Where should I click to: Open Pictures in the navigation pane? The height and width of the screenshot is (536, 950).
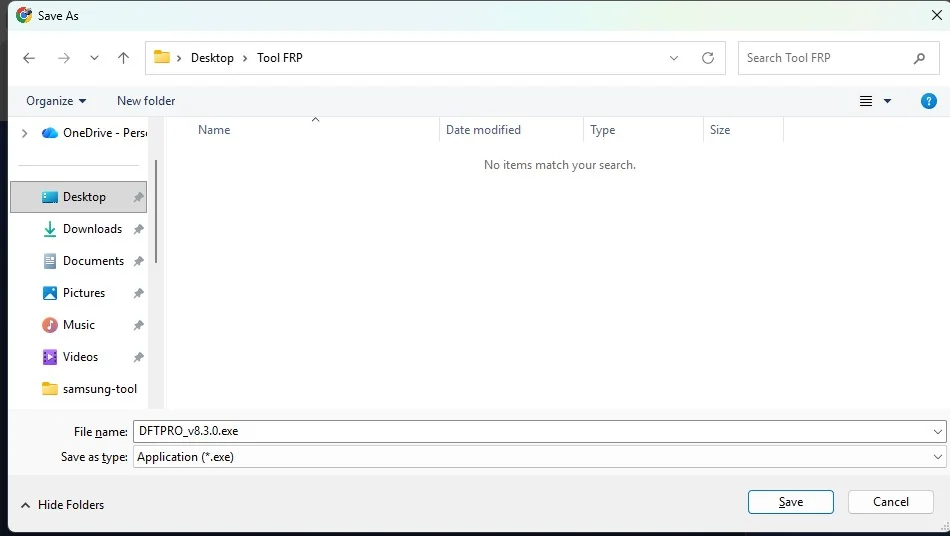coord(73,293)
